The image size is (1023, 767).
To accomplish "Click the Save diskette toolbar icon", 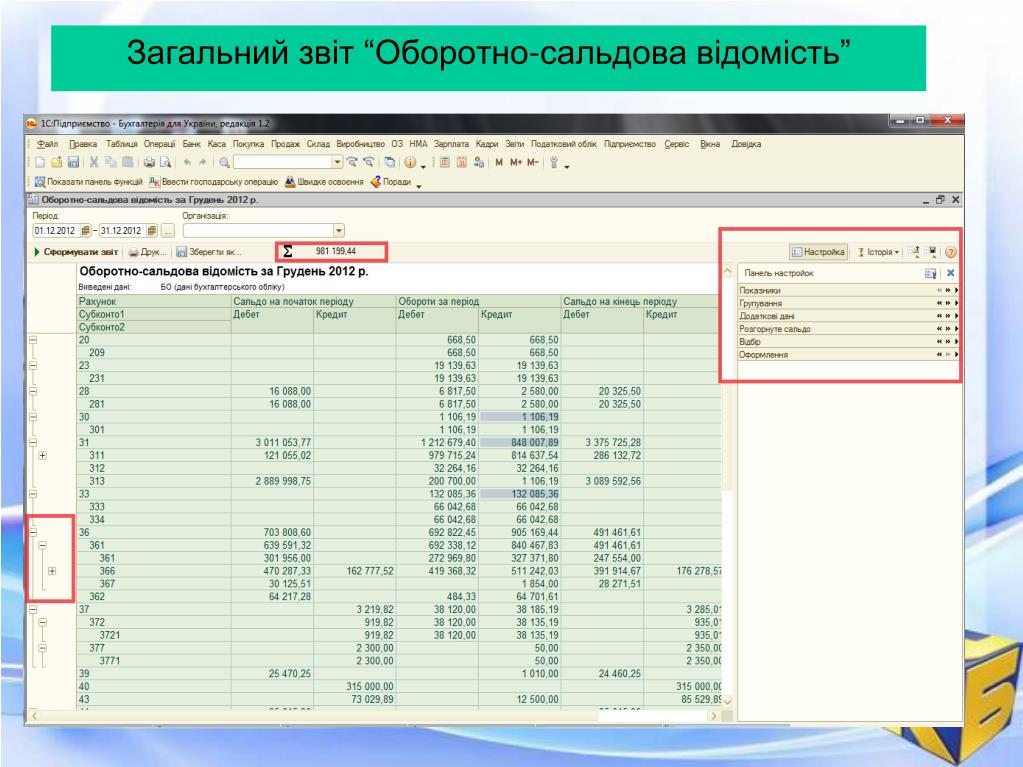I will 73,162.
